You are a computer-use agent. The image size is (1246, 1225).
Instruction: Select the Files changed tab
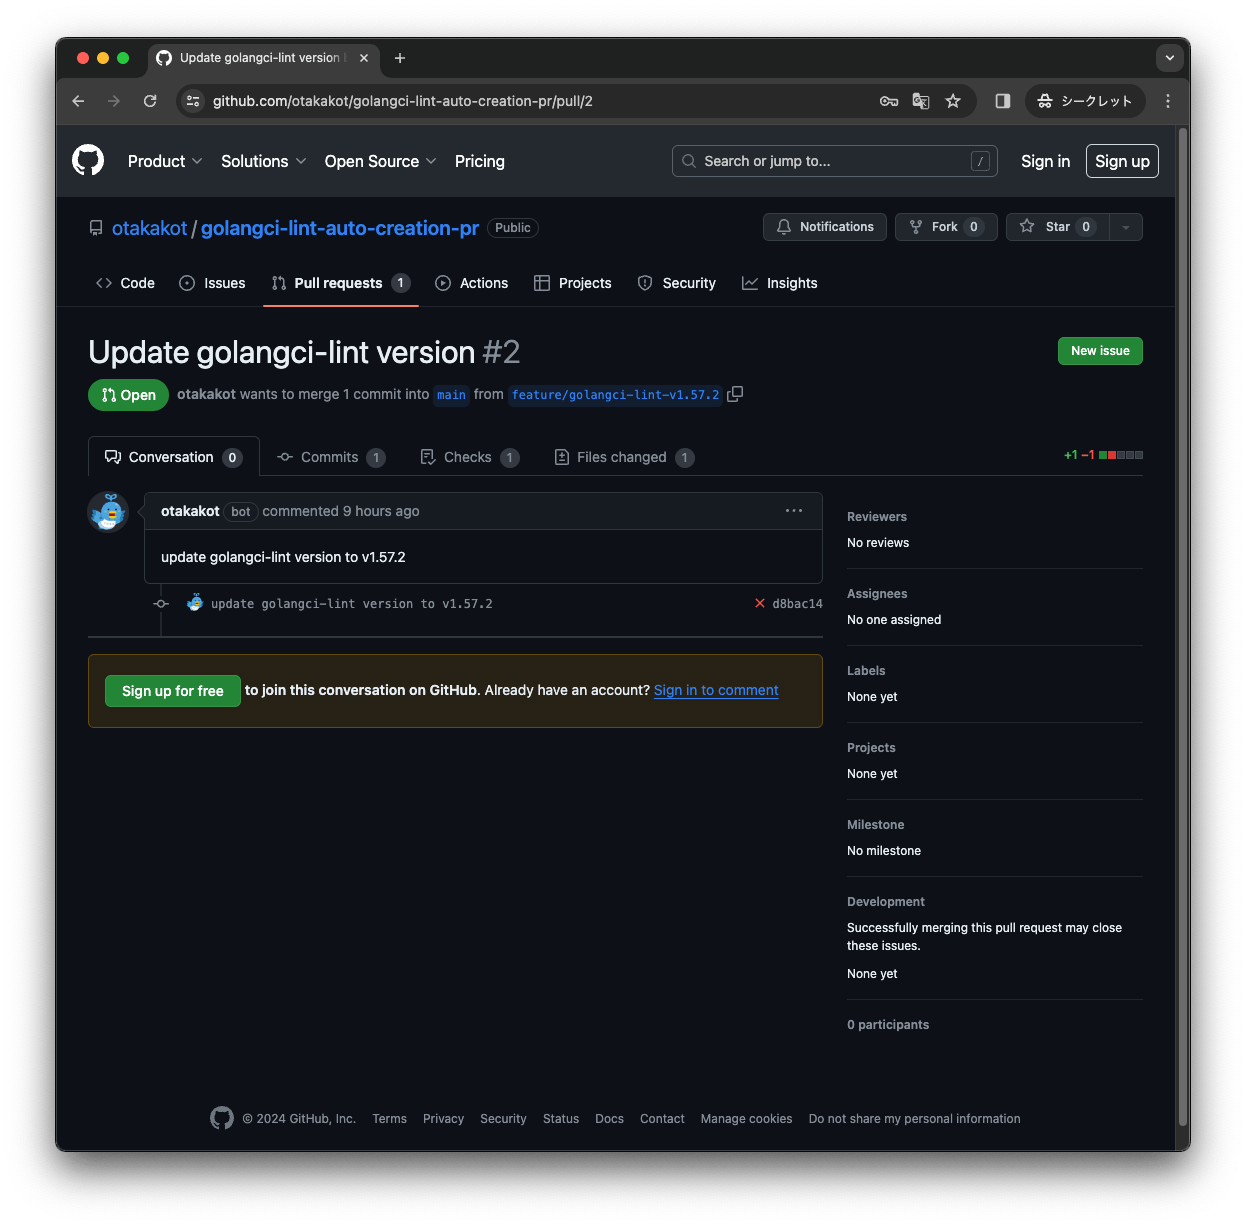tap(624, 457)
